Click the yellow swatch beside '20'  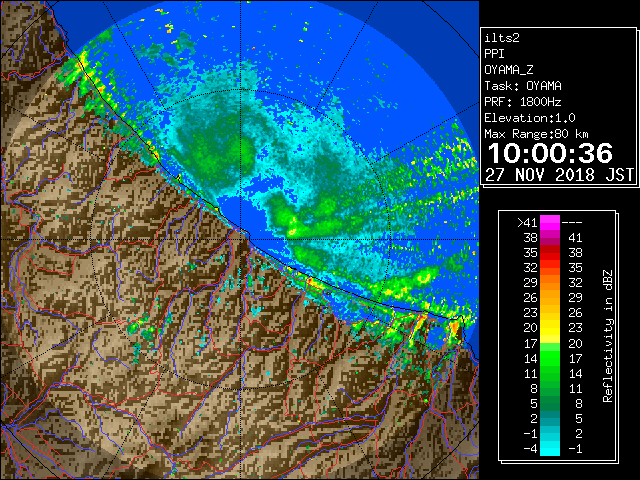tap(550, 328)
